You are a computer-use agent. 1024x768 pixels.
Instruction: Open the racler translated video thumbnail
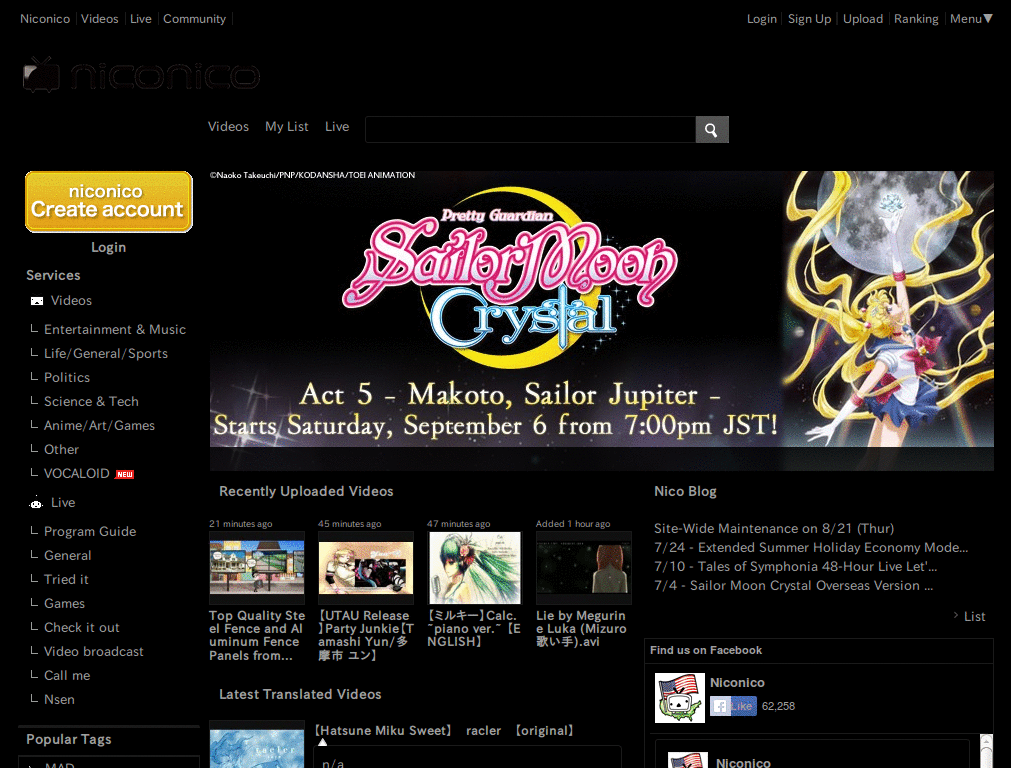coord(257,744)
